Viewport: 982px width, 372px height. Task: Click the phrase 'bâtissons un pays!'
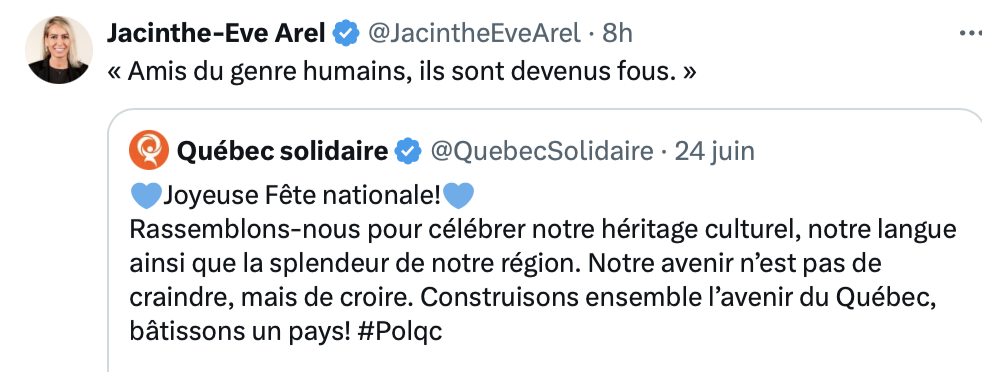[240, 331]
